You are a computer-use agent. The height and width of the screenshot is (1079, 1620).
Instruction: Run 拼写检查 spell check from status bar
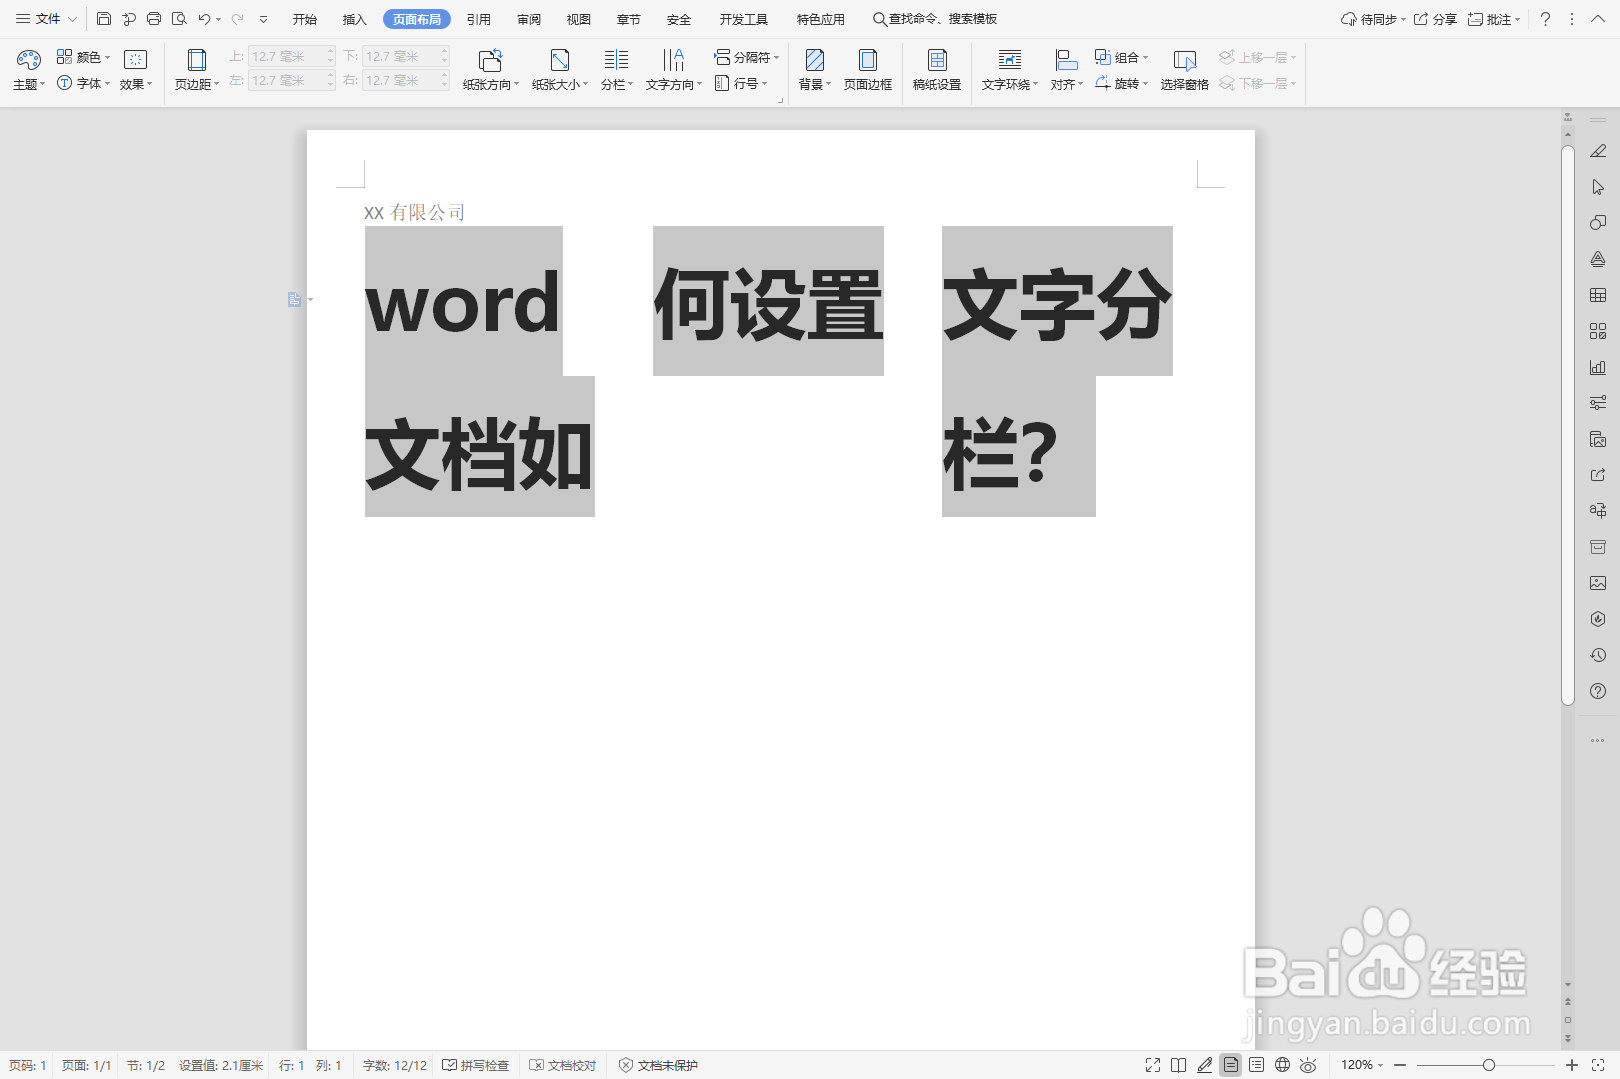click(x=476, y=1065)
